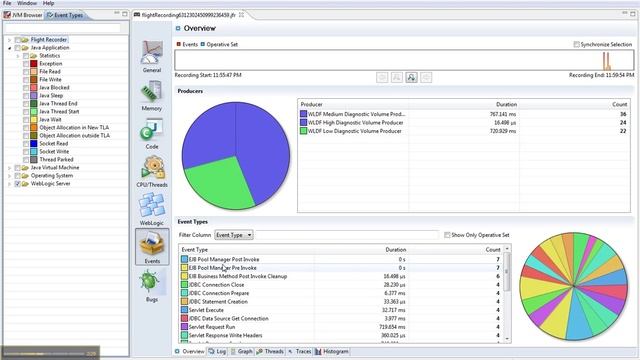Open the General tab group icon

152,53
